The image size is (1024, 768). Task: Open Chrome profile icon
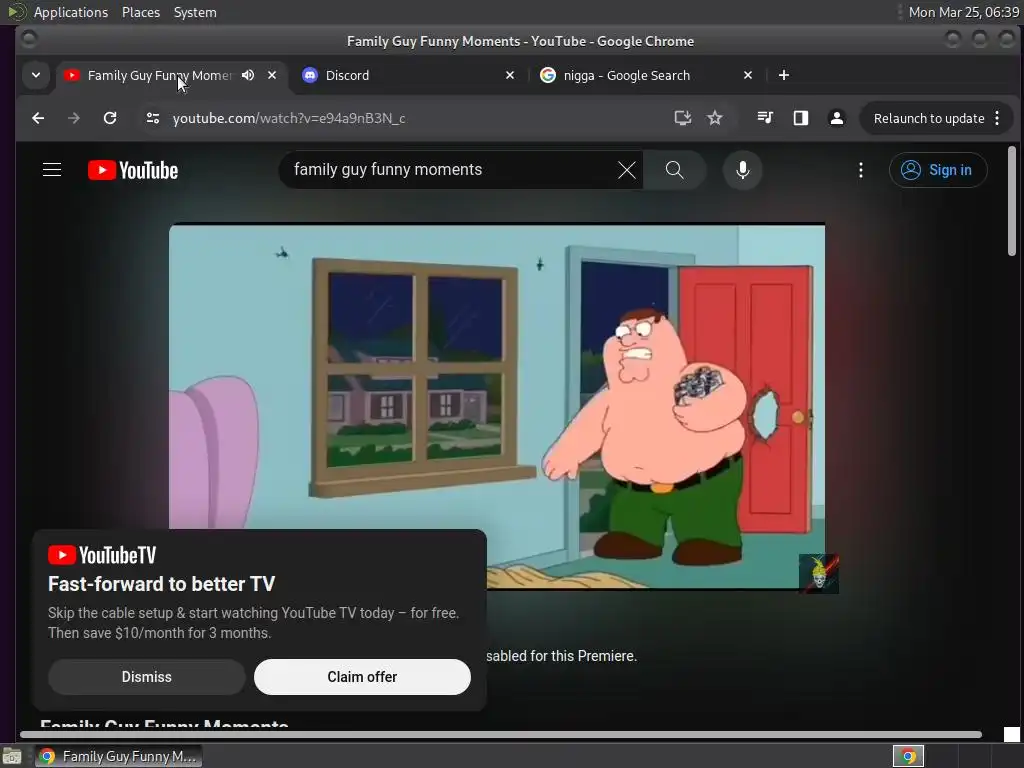(x=837, y=118)
